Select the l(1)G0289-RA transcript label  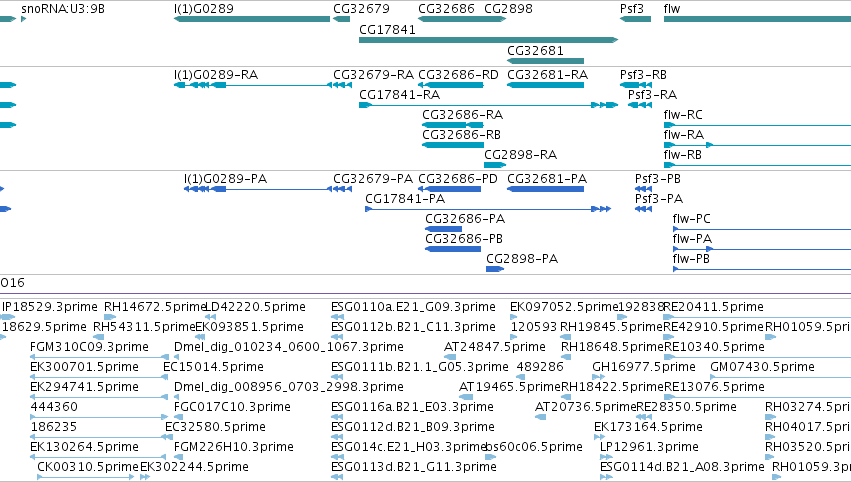pos(215,75)
